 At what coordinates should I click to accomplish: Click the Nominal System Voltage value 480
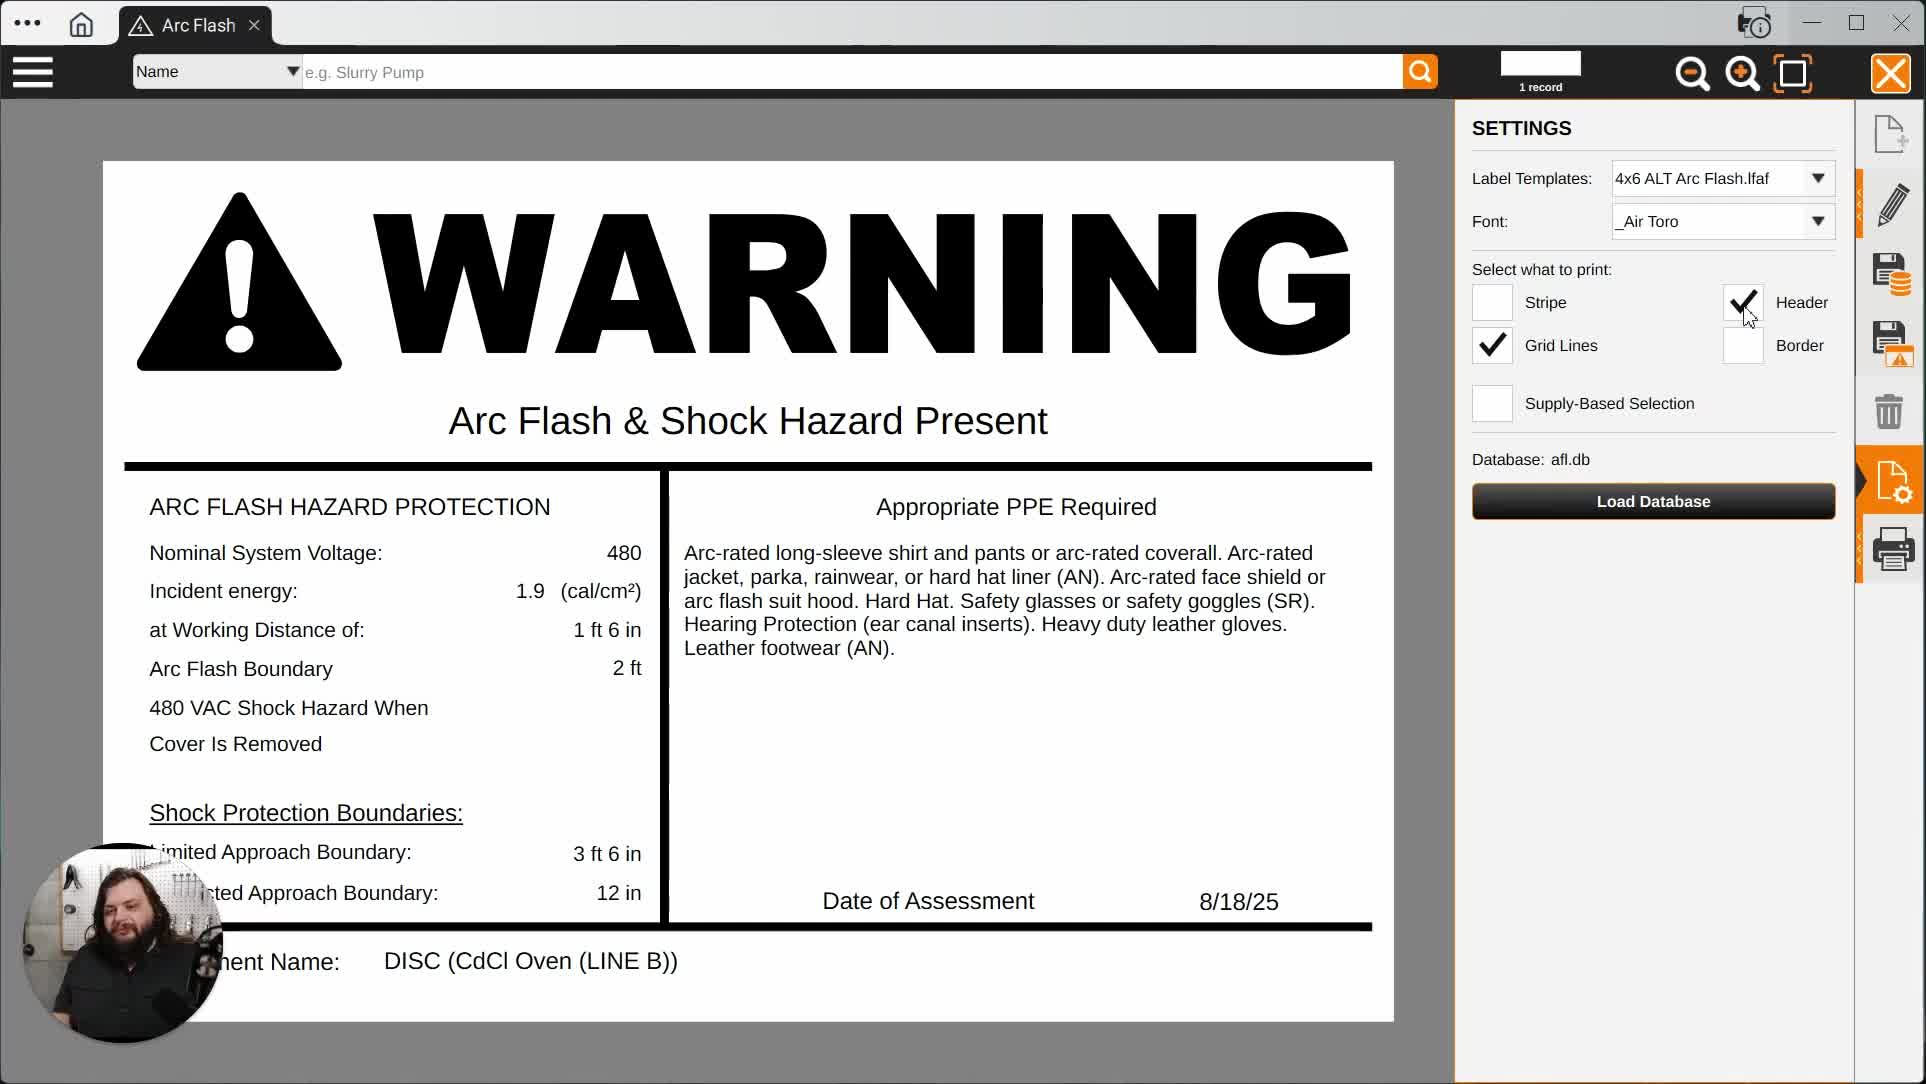click(x=624, y=553)
